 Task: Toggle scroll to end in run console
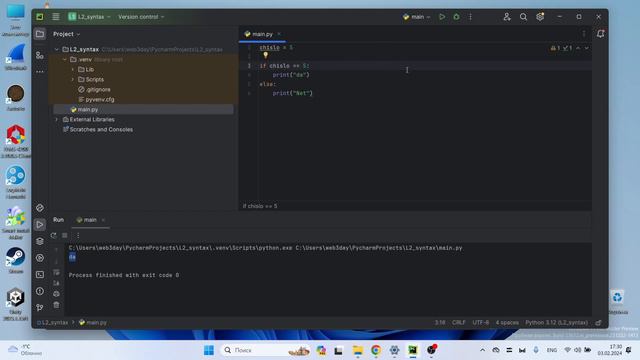56,283
